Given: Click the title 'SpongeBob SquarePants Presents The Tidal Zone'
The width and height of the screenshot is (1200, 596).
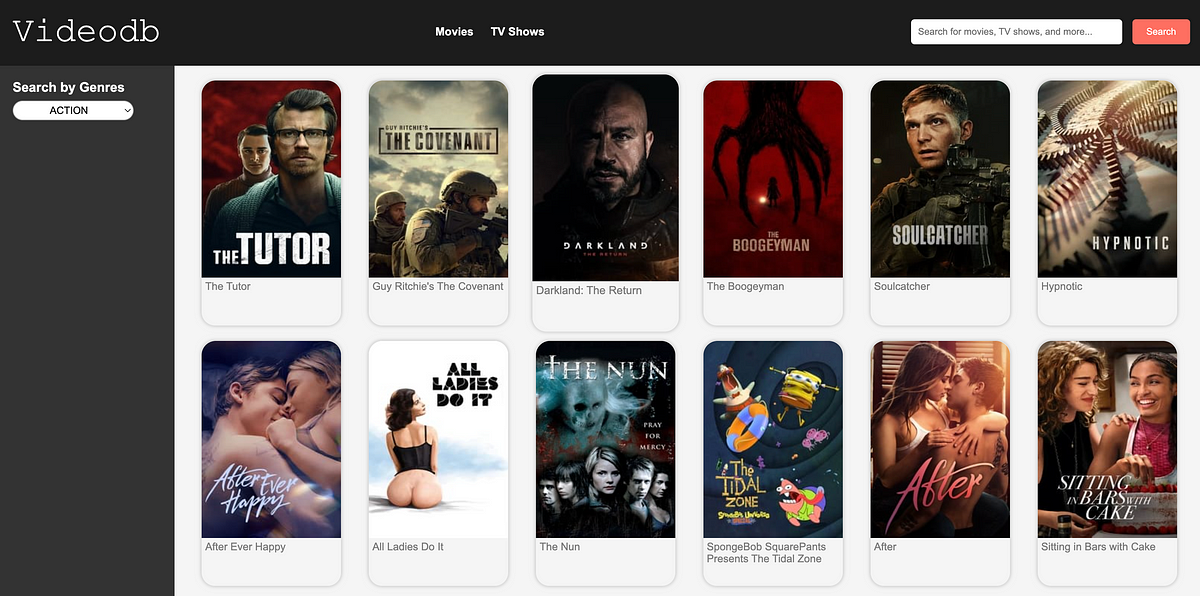Looking at the screenshot, I should tap(767, 553).
